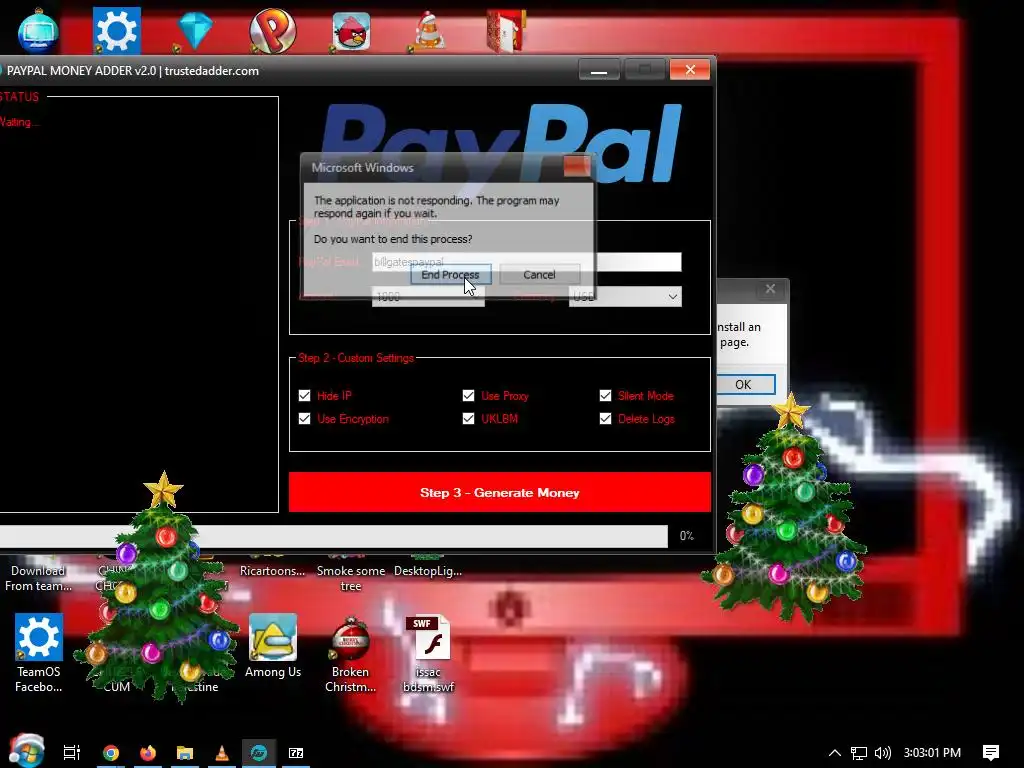This screenshot has width=1024, height=768.
Task: Minimize the PayPal Money Adder window
Action: pyautogui.click(x=599, y=70)
